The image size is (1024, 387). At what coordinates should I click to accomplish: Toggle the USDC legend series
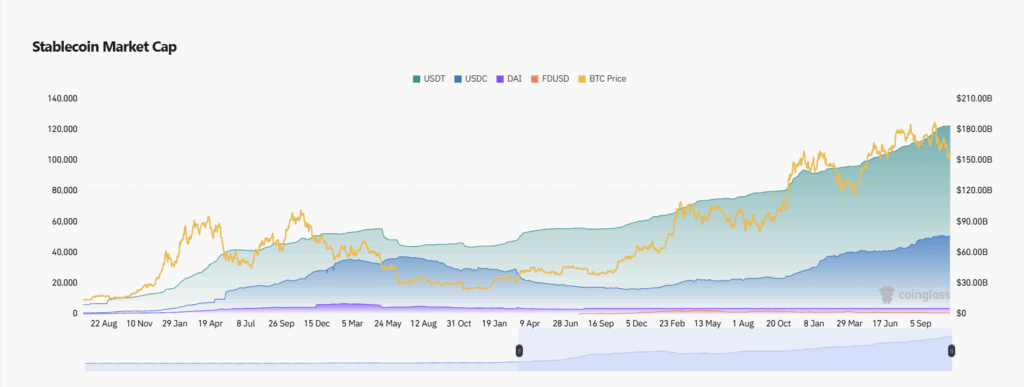pyautogui.click(x=470, y=79)
